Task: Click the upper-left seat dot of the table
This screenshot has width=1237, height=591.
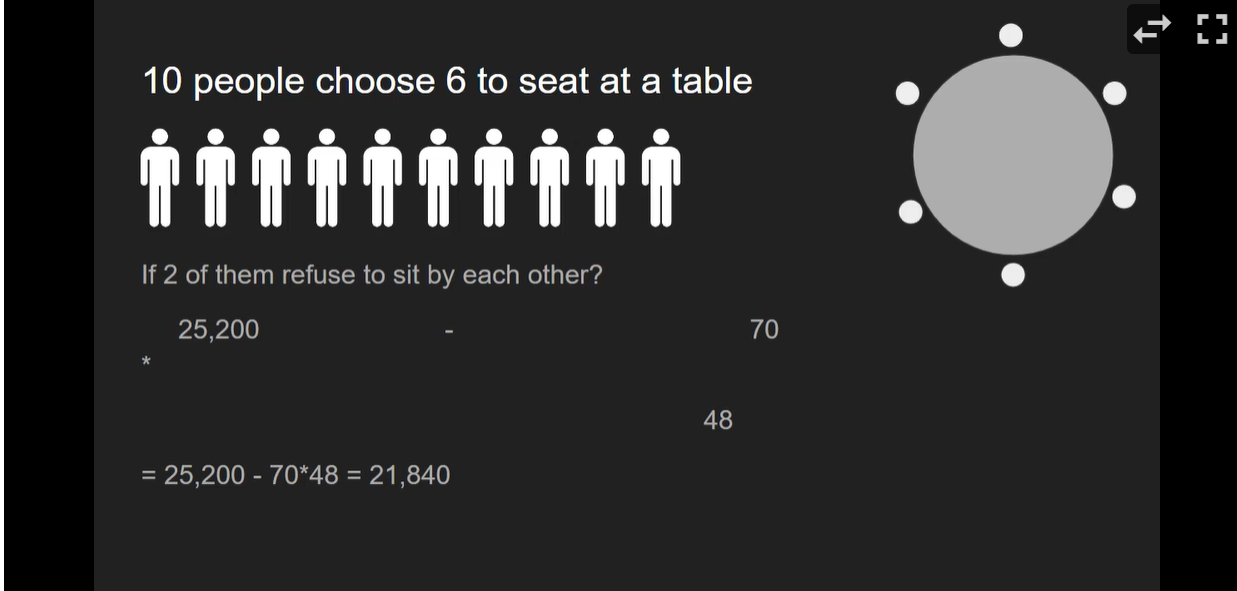Action: (x=909, y=91)
